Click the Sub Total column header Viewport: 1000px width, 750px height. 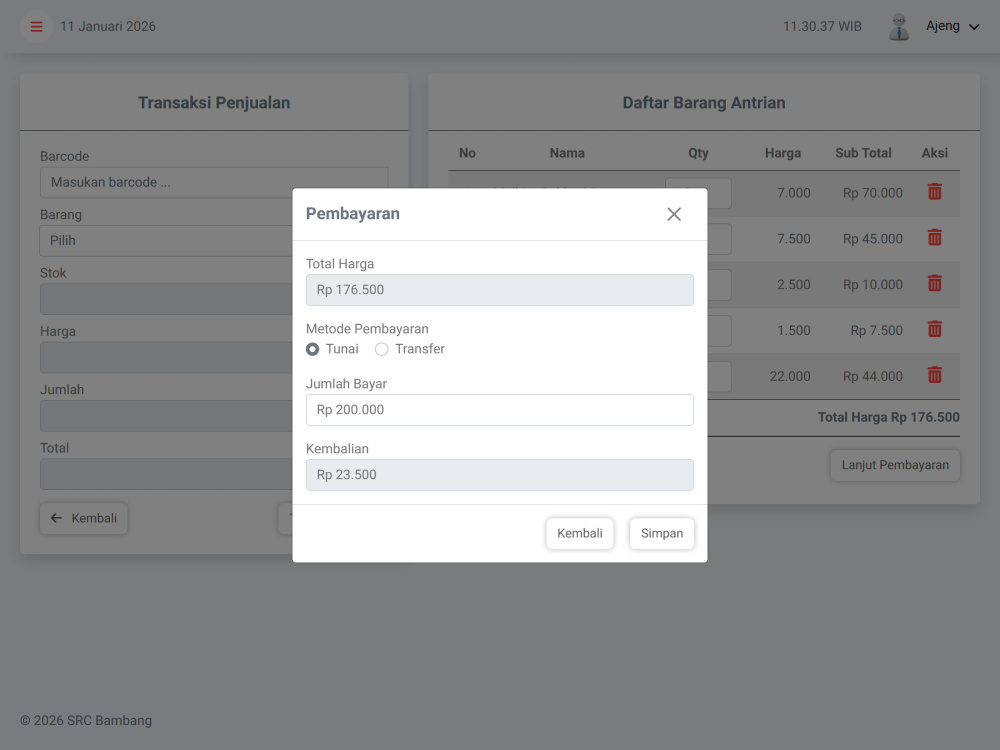coord(864,153)
